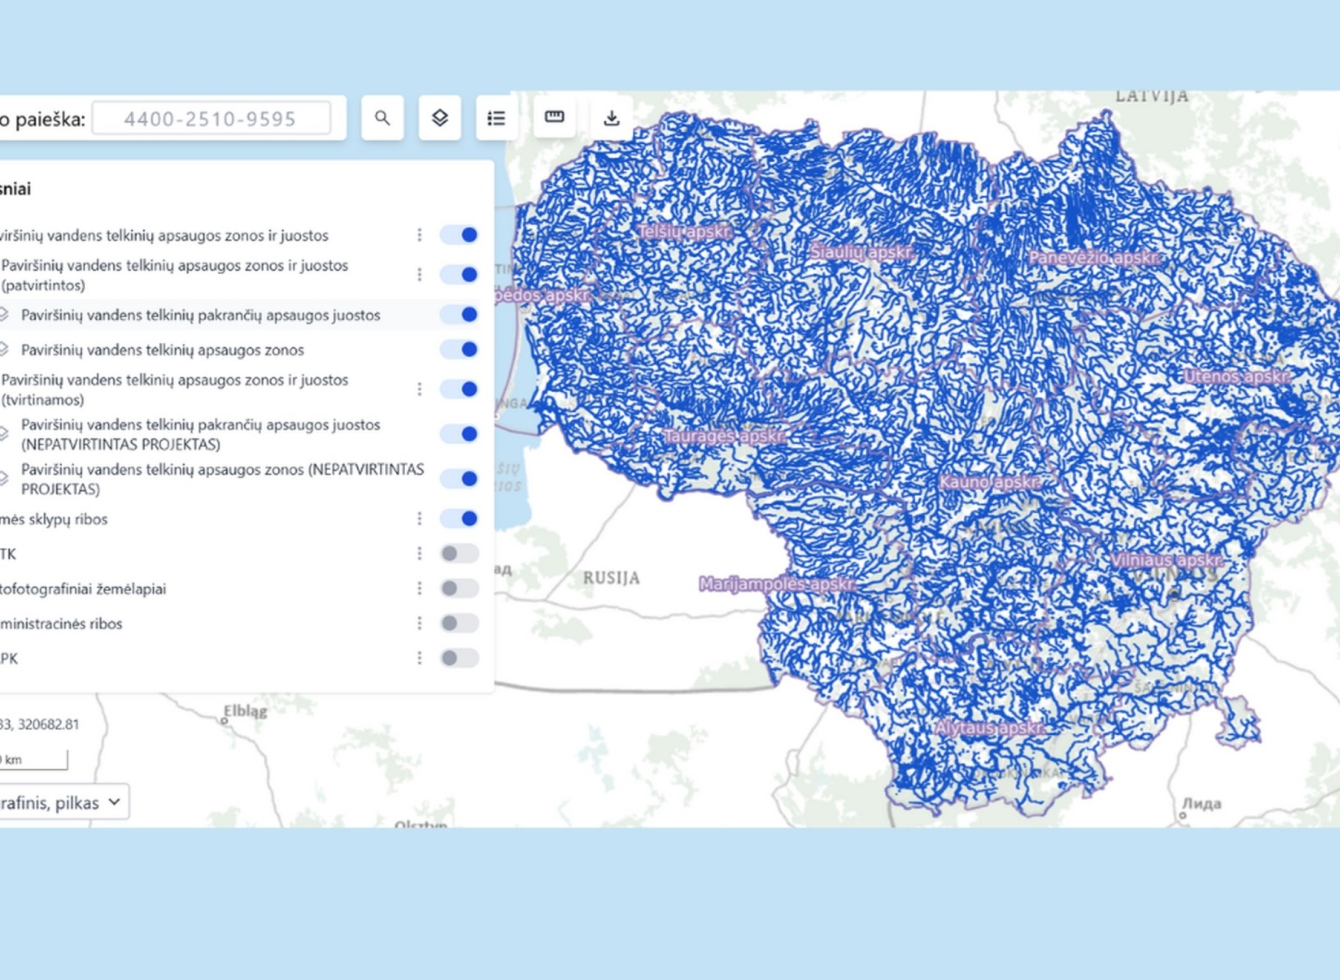The width and height of the screenshot is (1340, 980).
Task: Open the legend list icon in toolbar
Action: [496, 118]
